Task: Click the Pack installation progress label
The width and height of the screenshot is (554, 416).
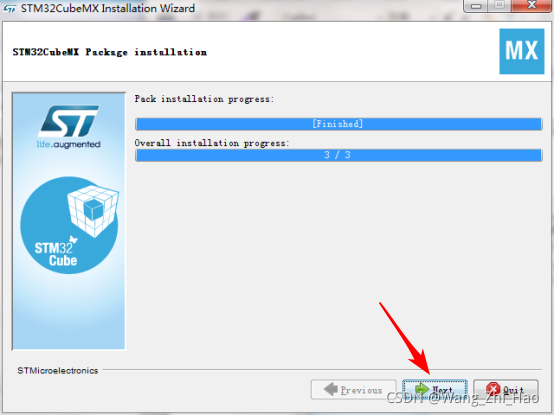Action: 204,99
